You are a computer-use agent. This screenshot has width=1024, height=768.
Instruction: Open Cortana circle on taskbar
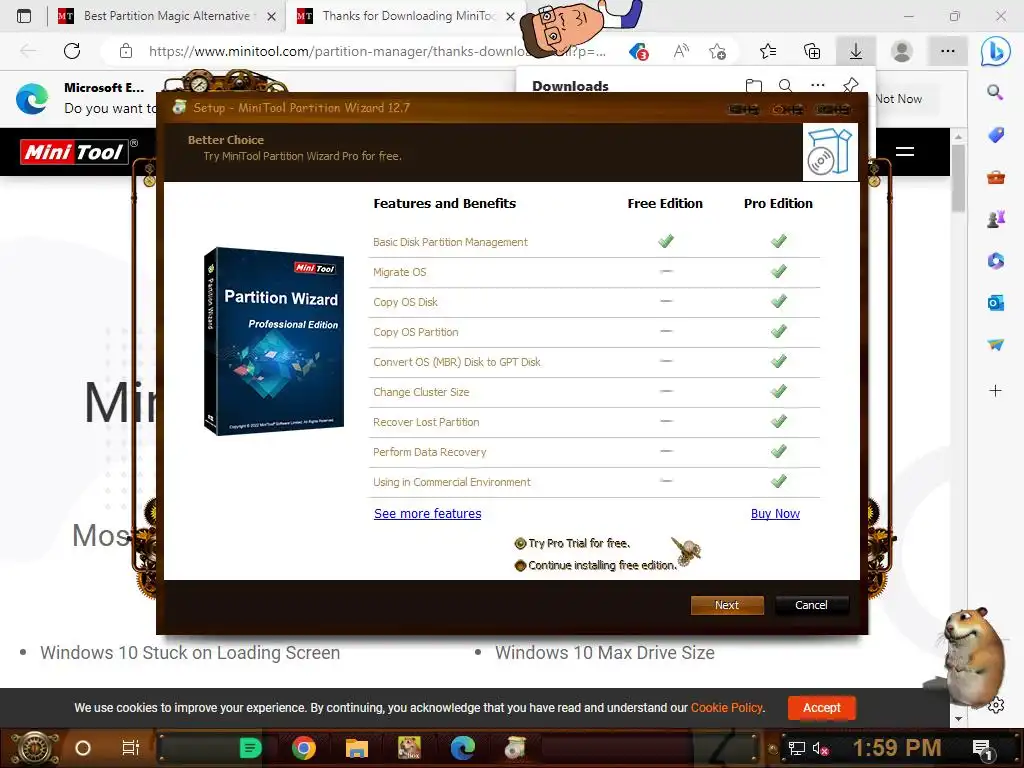click(x=83, y=748)
